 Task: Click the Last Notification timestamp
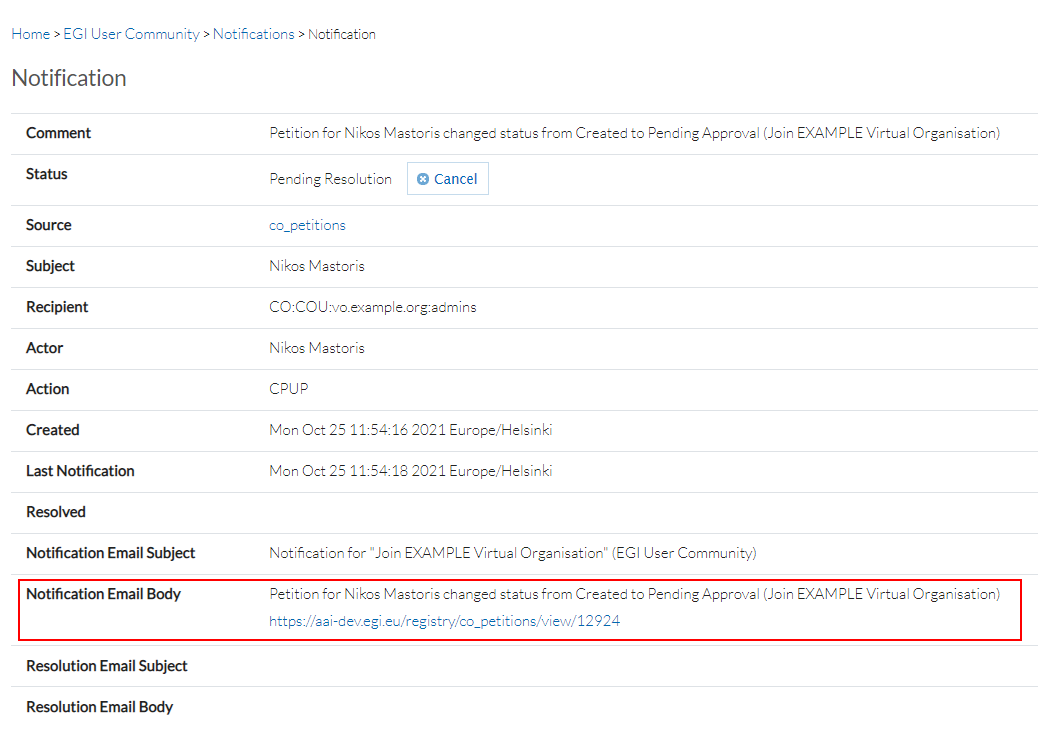tap(410, 471)
